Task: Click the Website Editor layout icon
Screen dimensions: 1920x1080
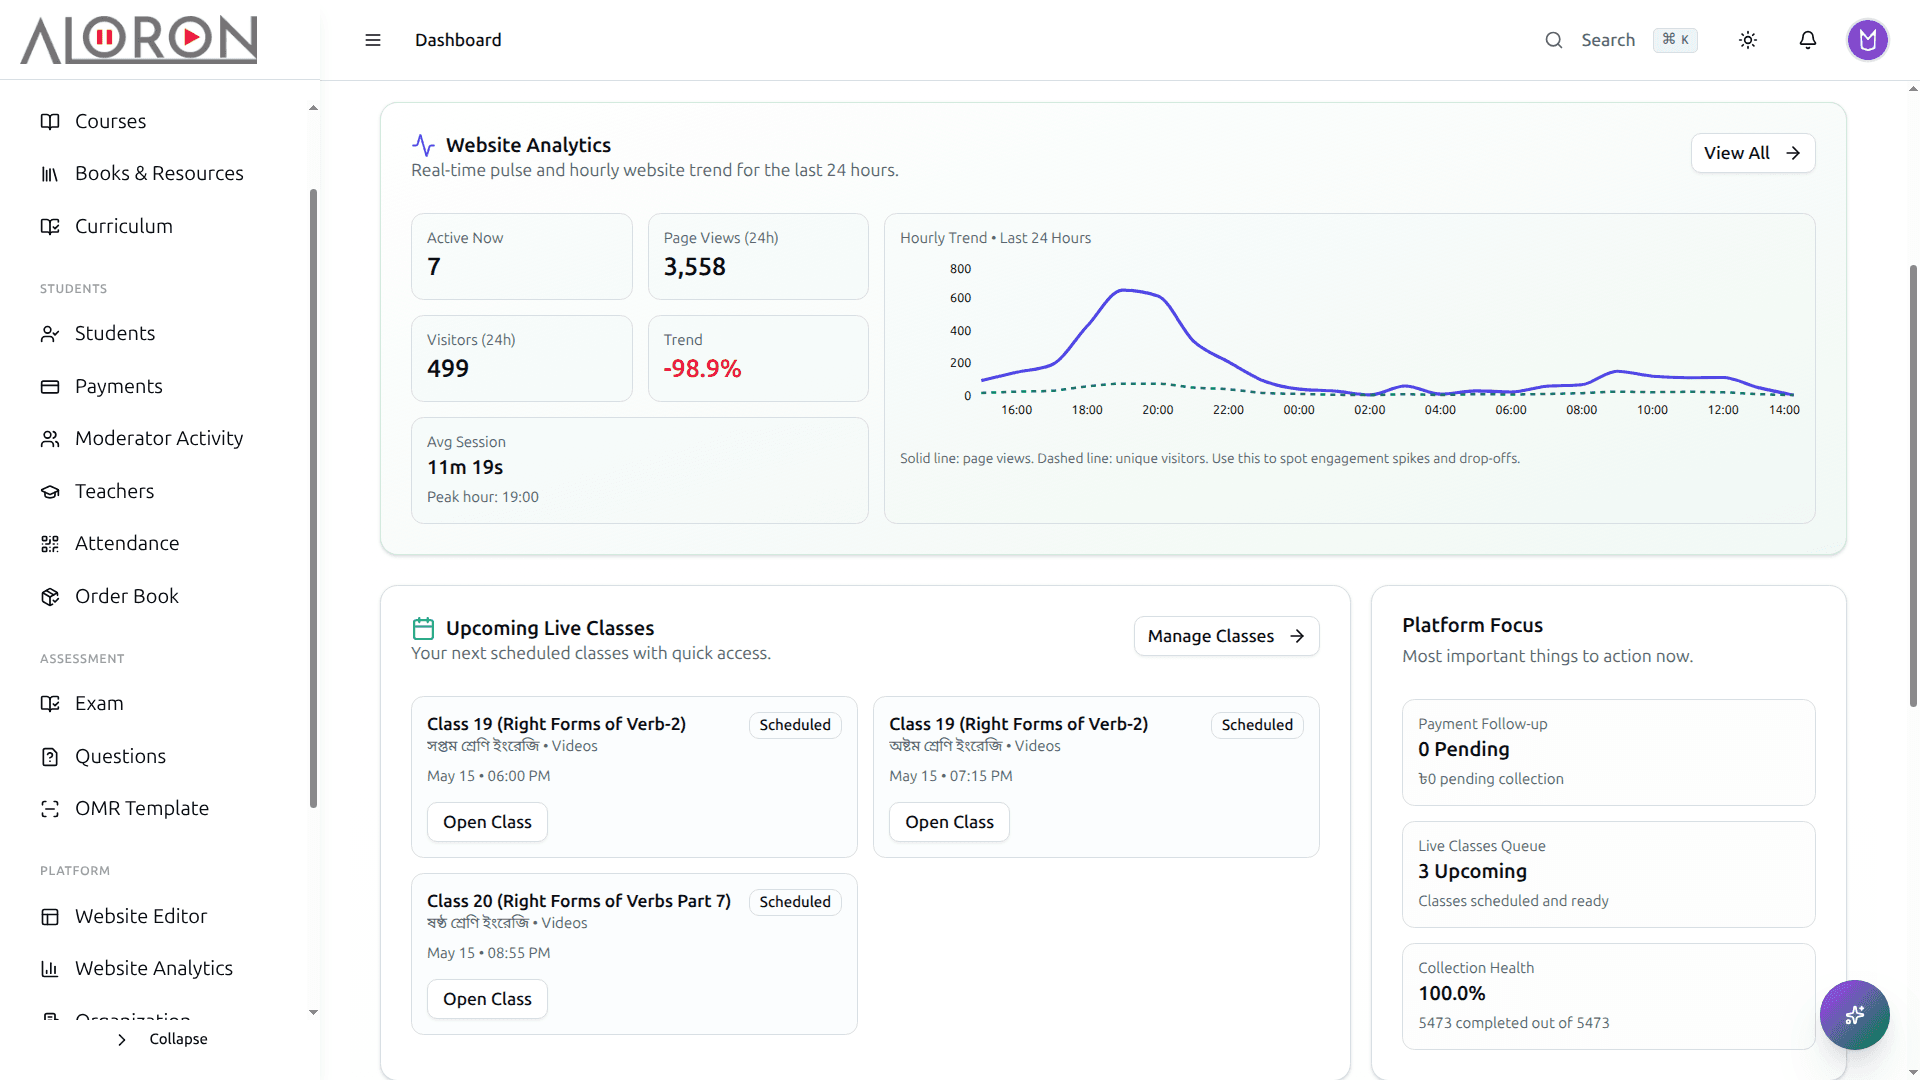Action: (x=50, y=916)
